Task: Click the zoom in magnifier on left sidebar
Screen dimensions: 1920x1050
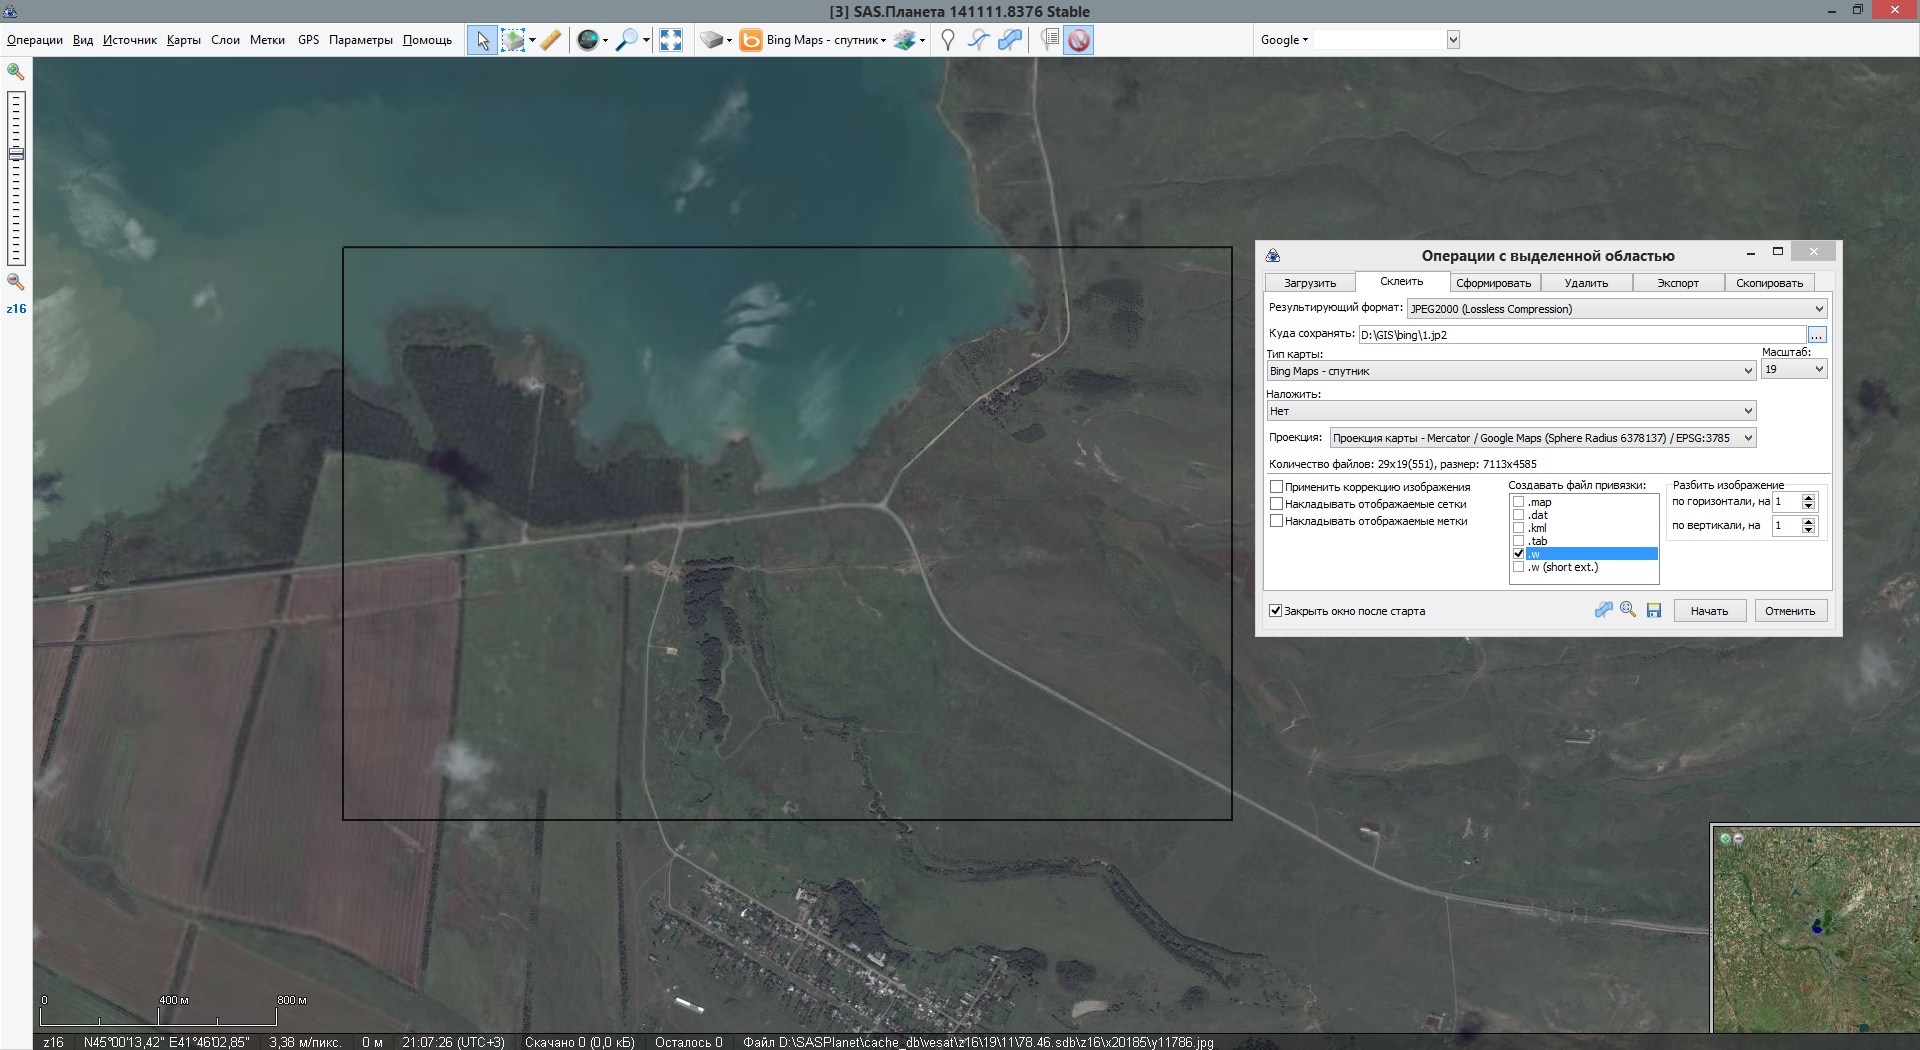Action: point(16,72)
